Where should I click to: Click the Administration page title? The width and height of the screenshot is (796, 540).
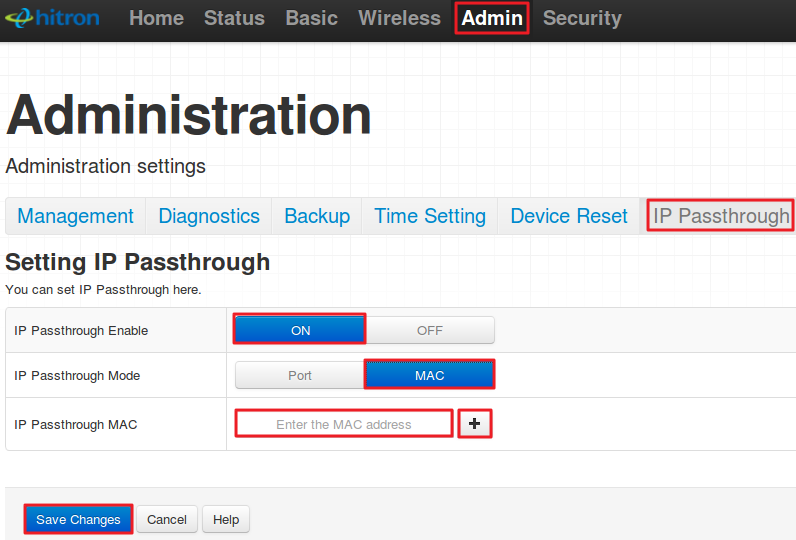[189, 116]
